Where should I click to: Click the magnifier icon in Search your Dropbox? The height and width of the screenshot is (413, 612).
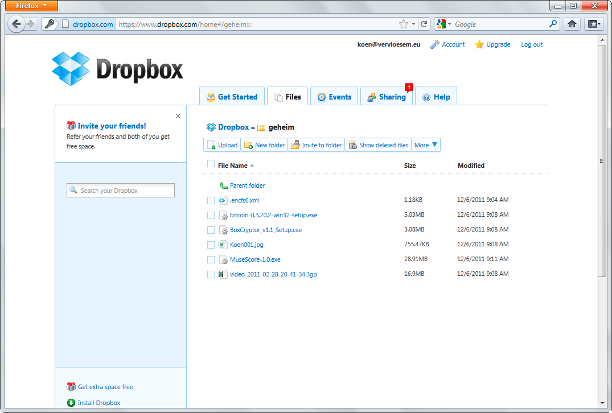(73, 190)
